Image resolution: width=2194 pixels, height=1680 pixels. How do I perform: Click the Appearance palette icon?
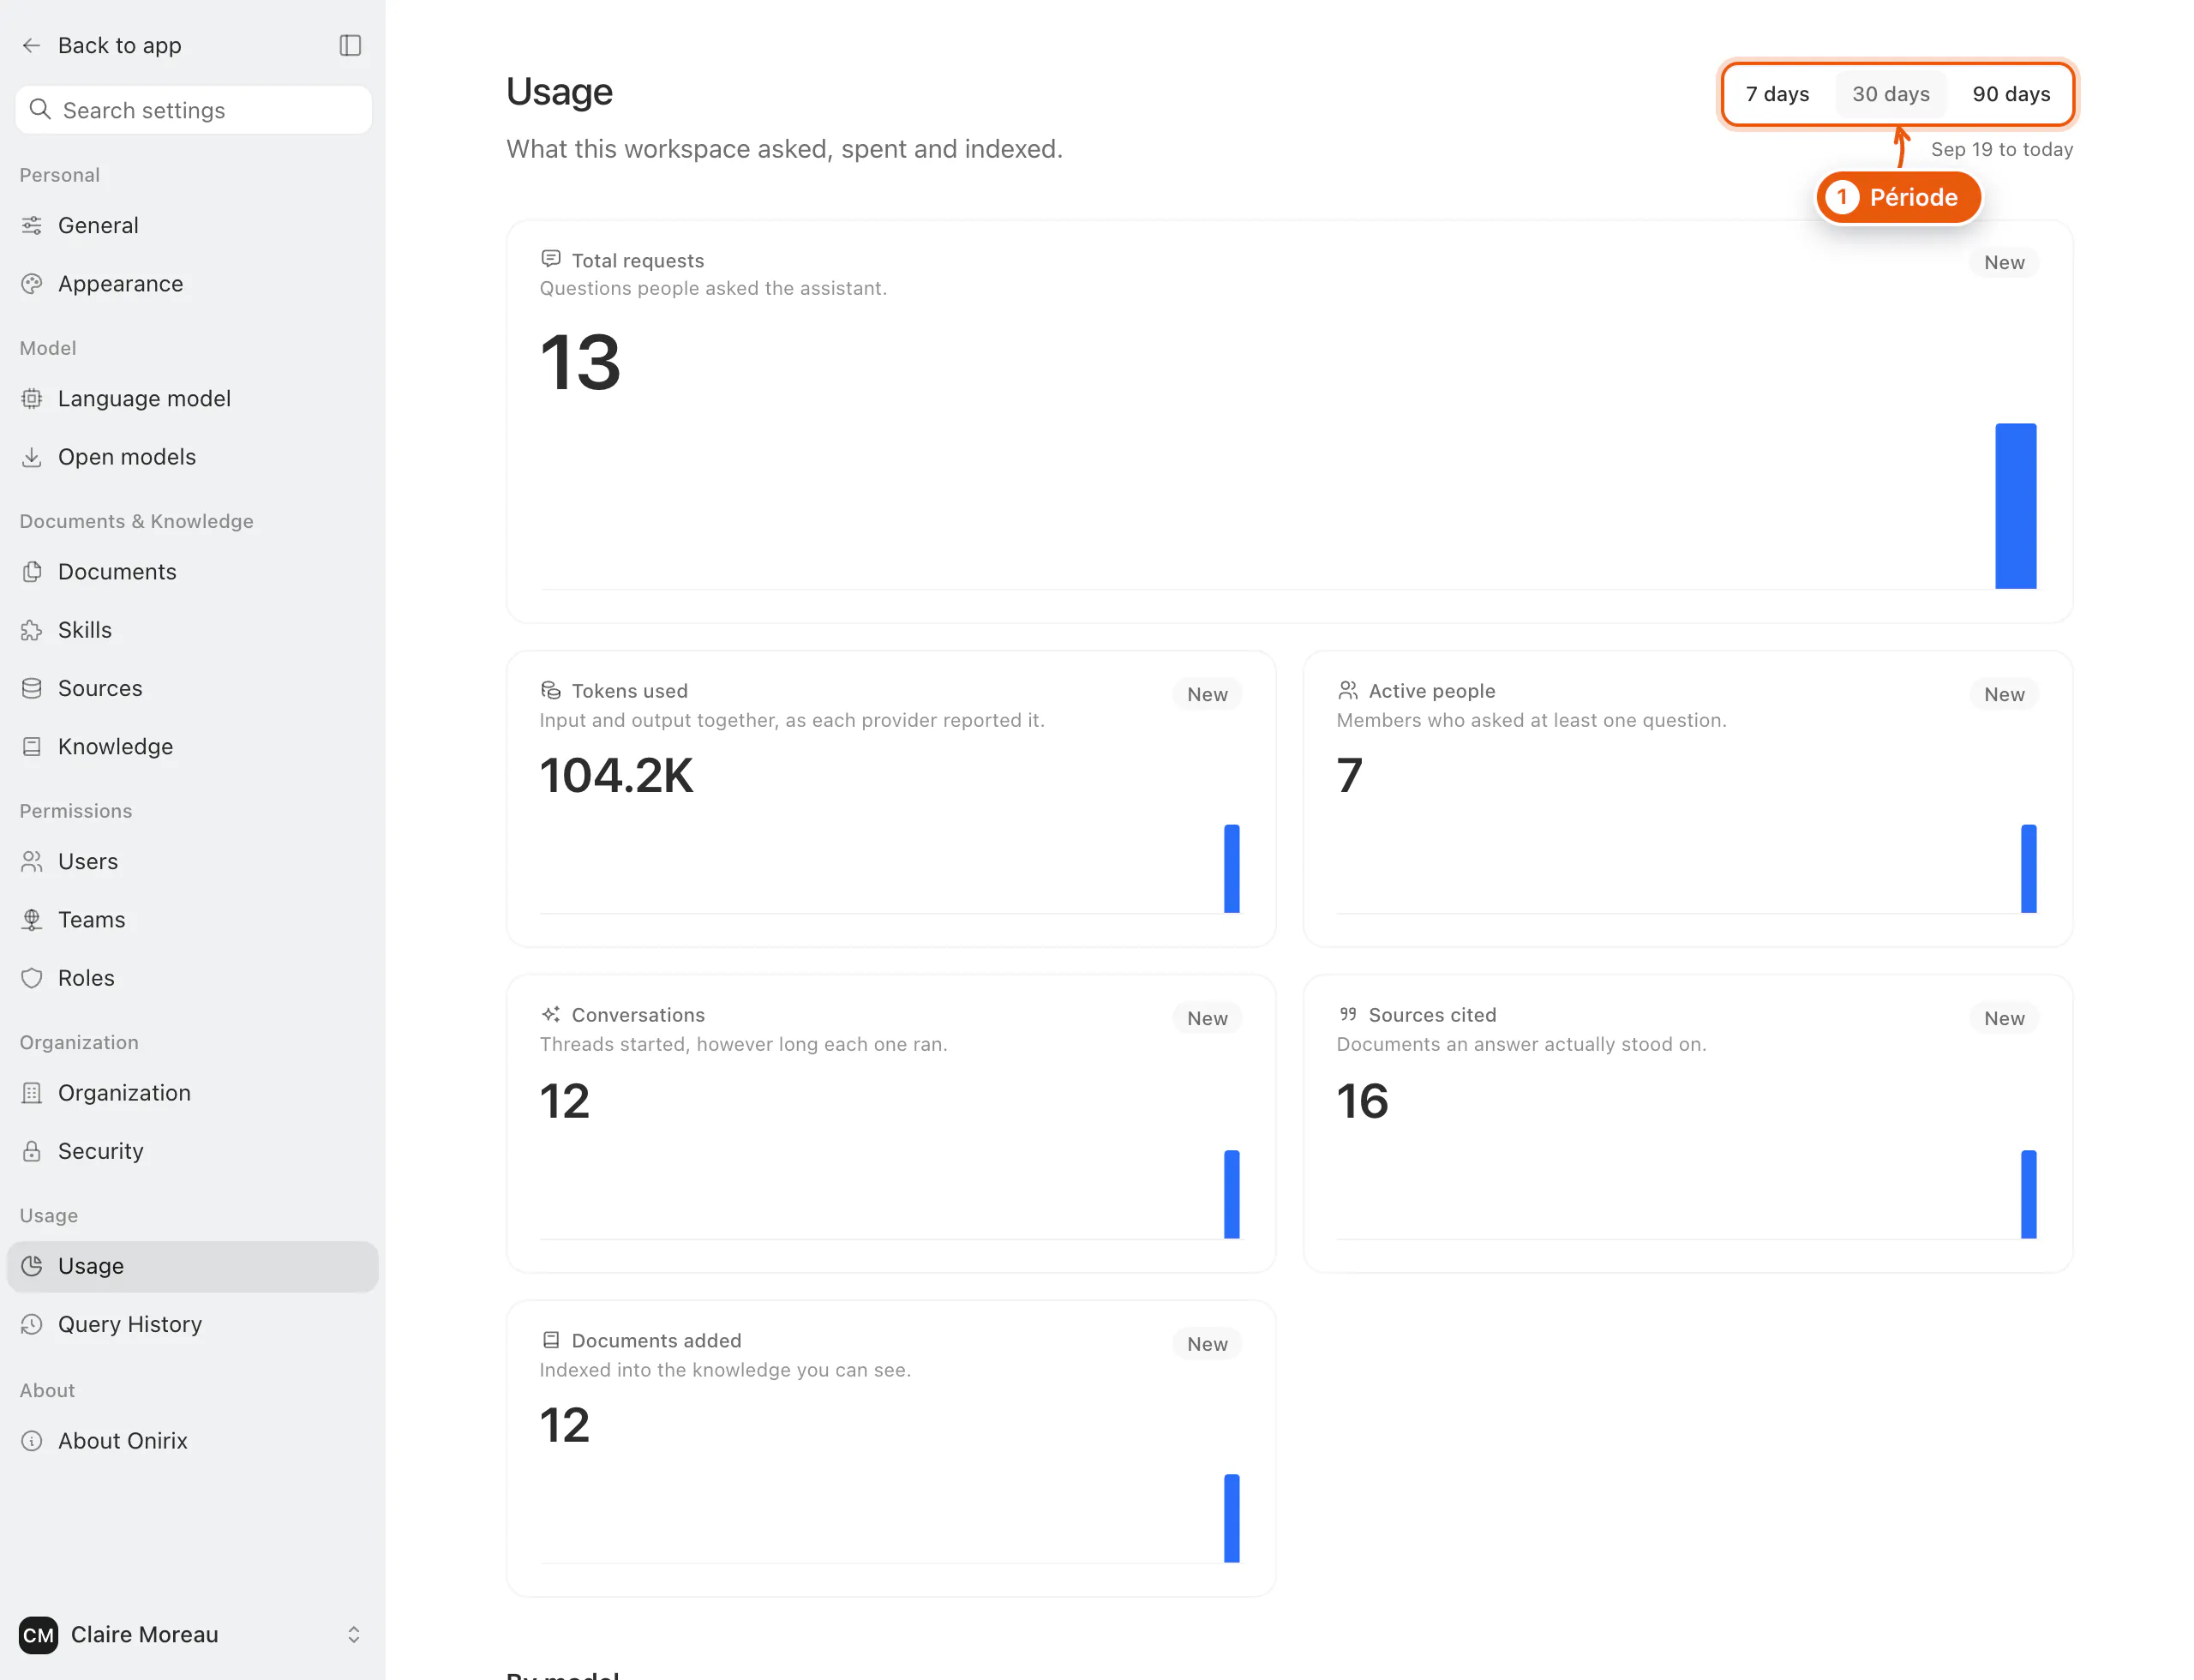click(x=32, y=284)
